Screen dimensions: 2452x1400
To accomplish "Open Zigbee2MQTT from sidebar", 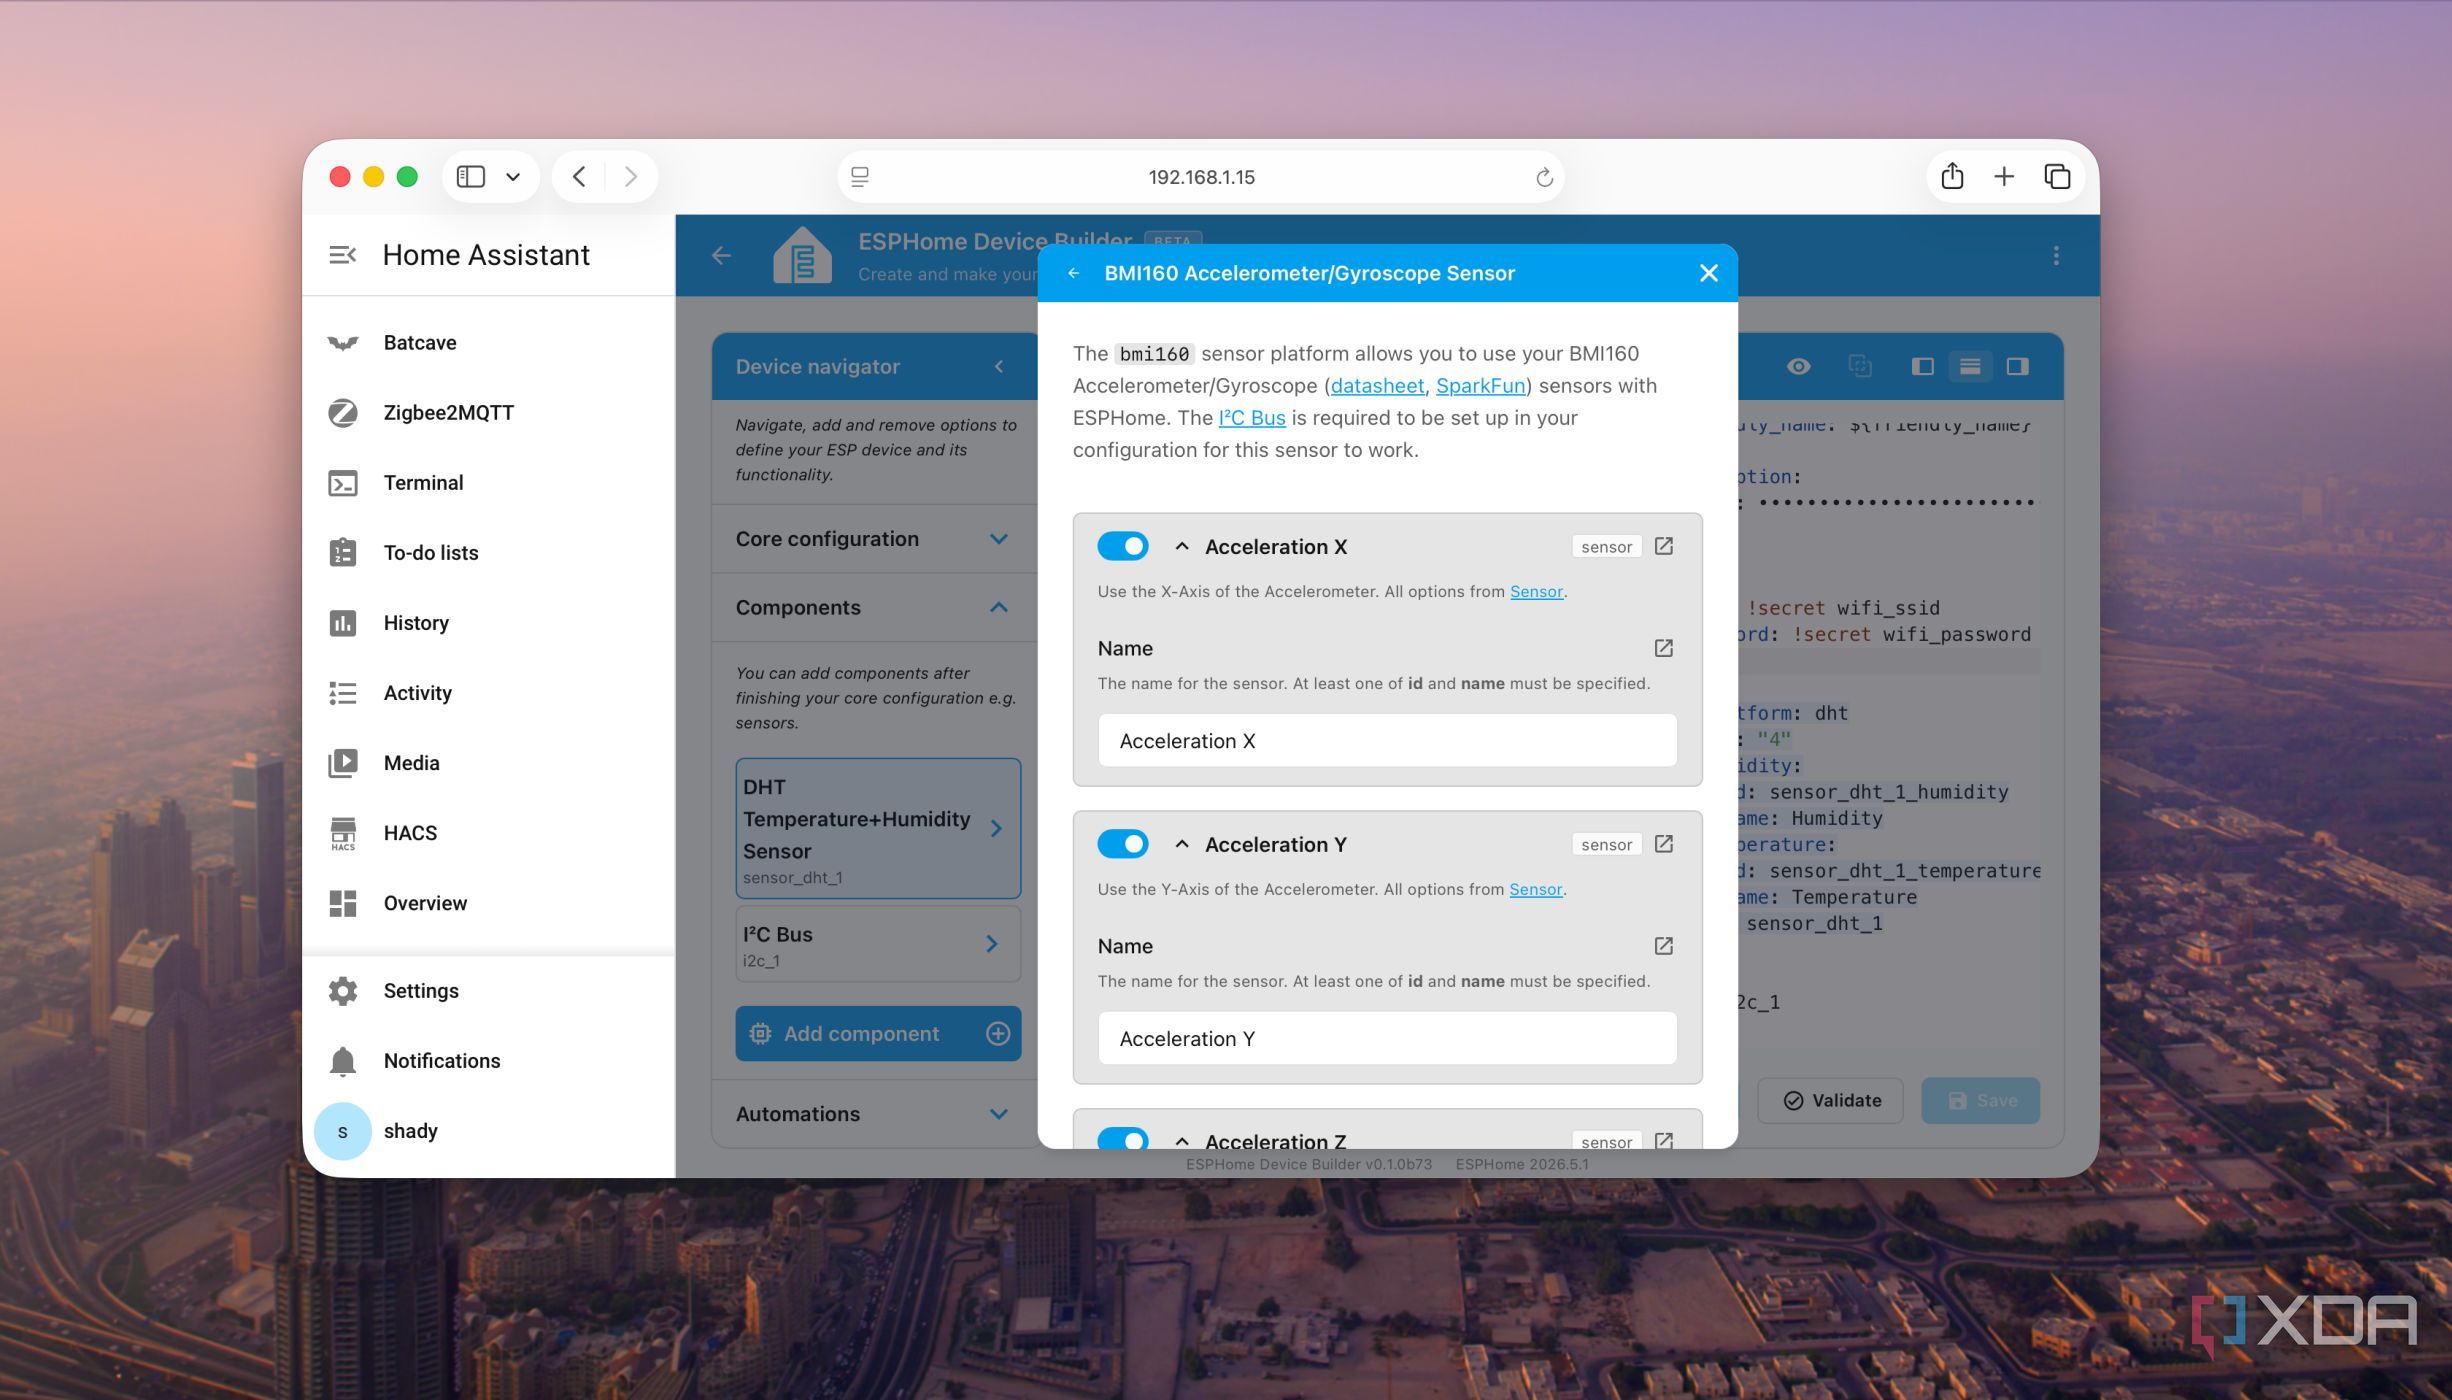I will pyautogui.click(x=488, y=413).
